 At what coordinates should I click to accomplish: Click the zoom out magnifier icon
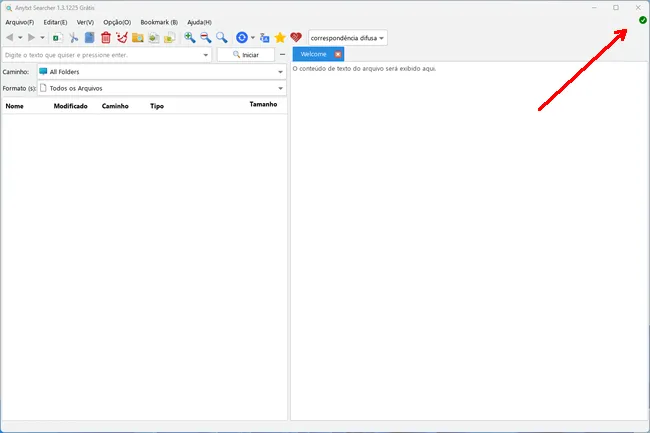(x=206, y=38)
